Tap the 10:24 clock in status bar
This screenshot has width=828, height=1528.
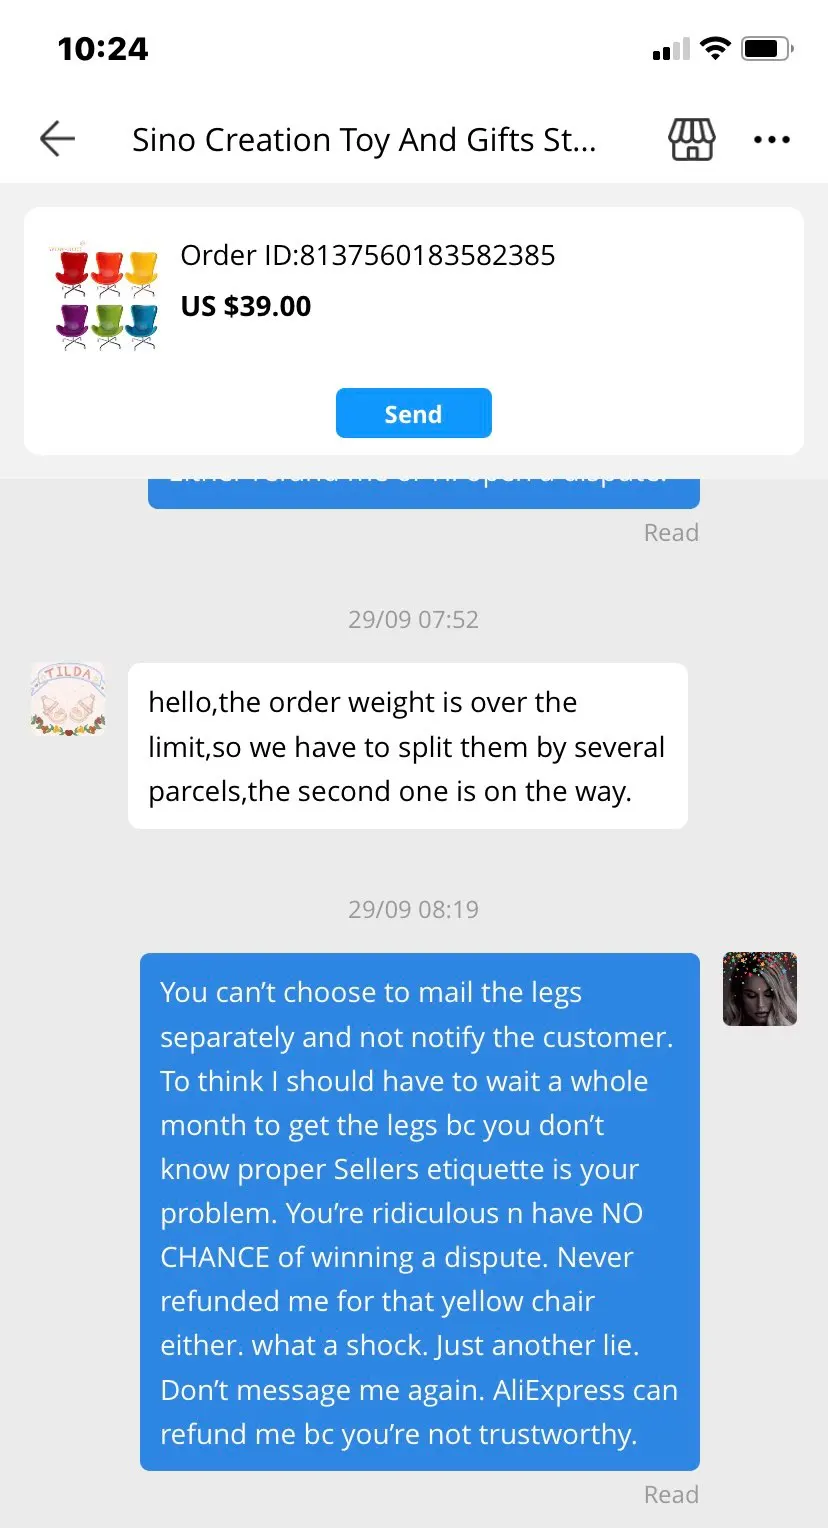click(103, 49)
